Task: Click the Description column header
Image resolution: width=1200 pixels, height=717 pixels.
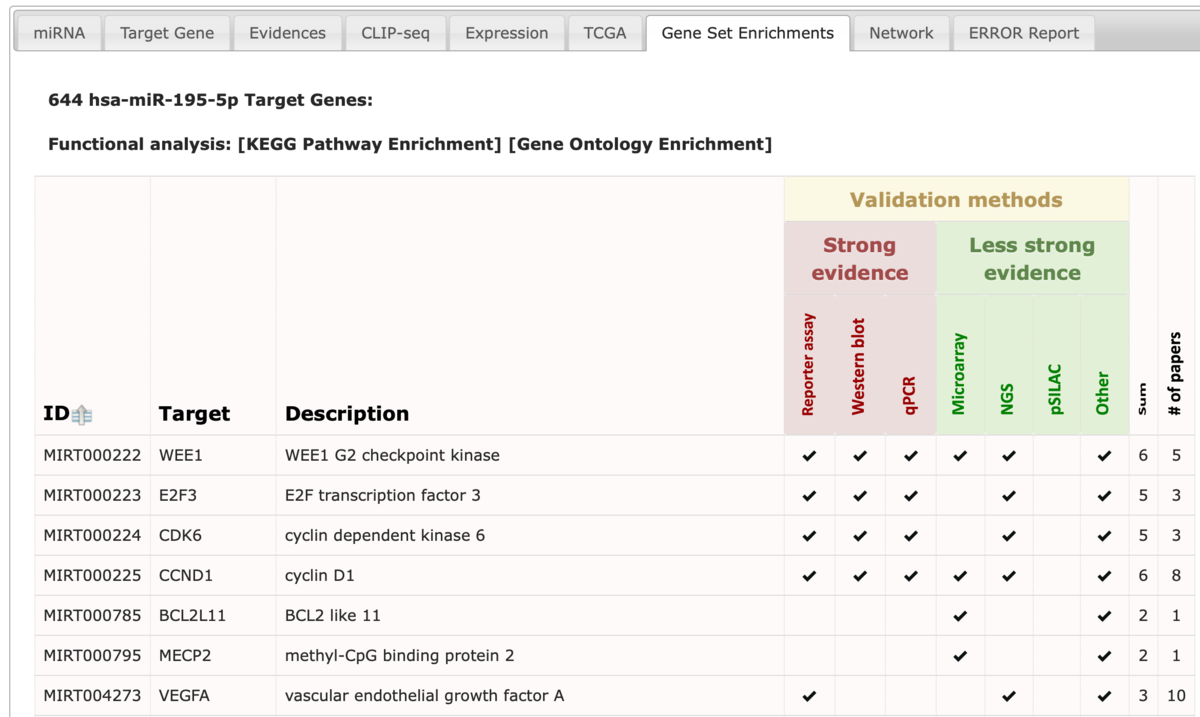Action: pyautogui.click(x=347, y=414)
